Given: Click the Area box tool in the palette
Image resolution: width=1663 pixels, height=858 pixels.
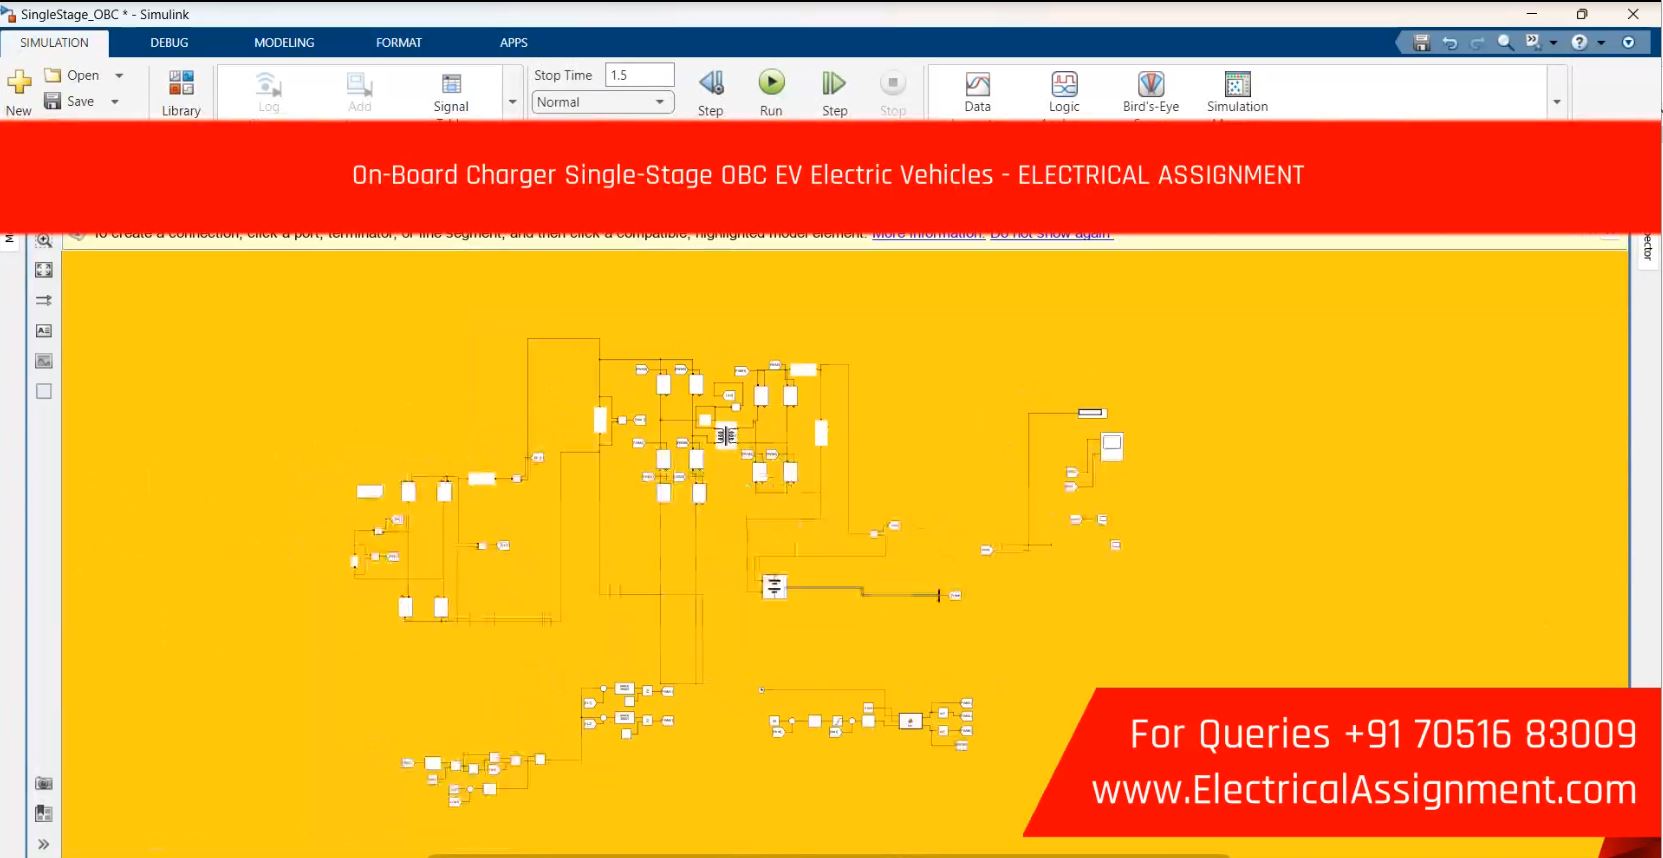Looking at the screenshot, I should [x=44, y=391].
